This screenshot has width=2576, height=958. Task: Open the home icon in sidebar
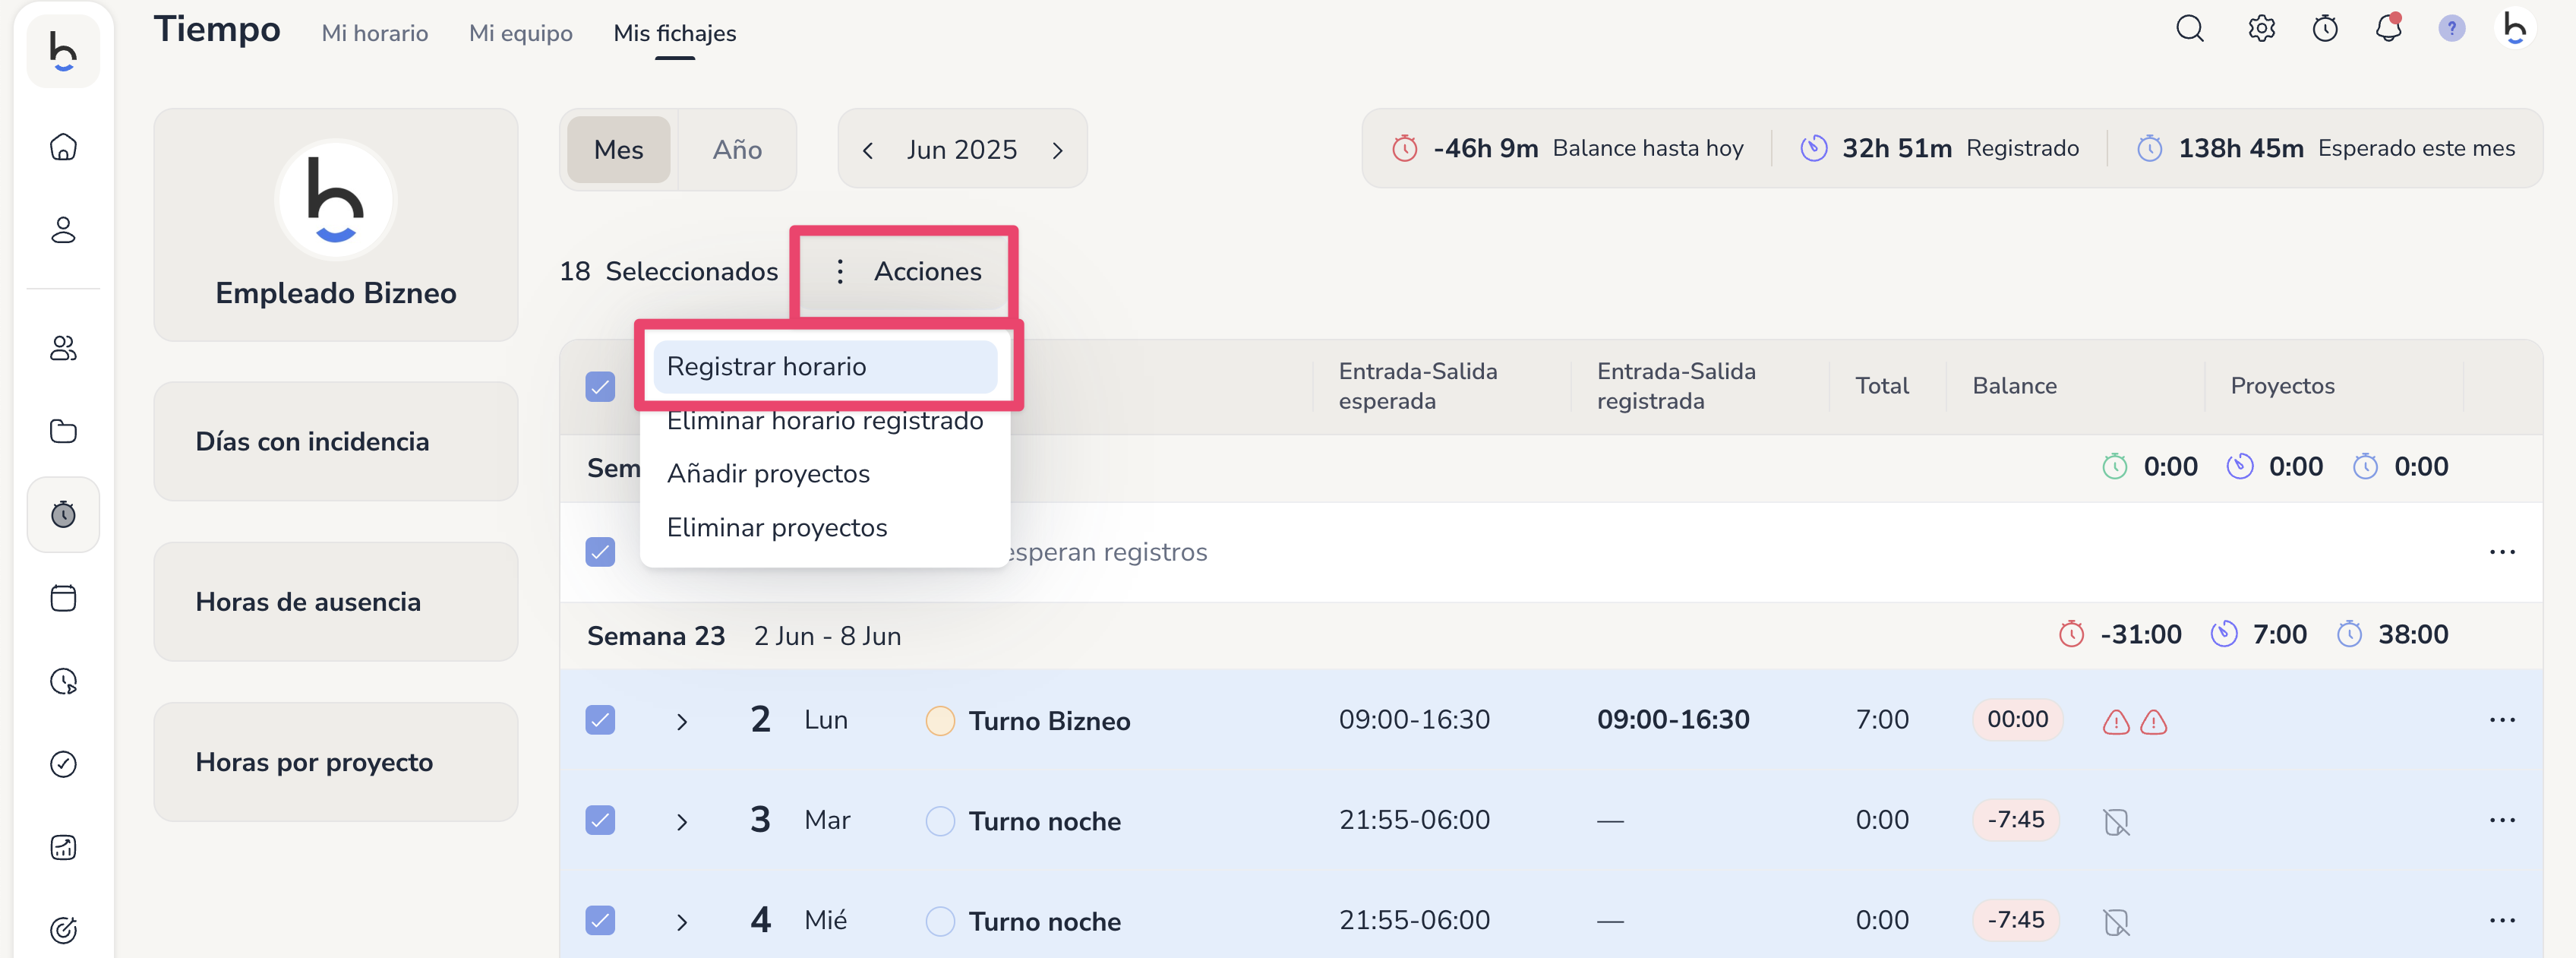point(63,147)
